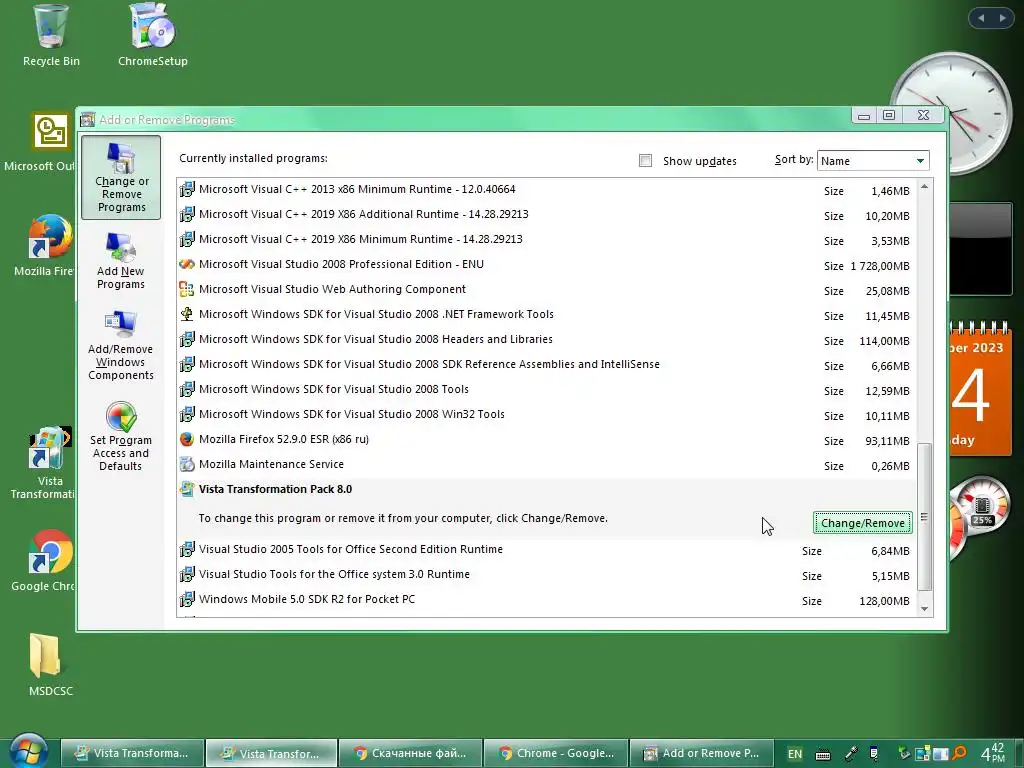
Task: Click sidebar previous gadget page arrow
Action: pos(980,18)
